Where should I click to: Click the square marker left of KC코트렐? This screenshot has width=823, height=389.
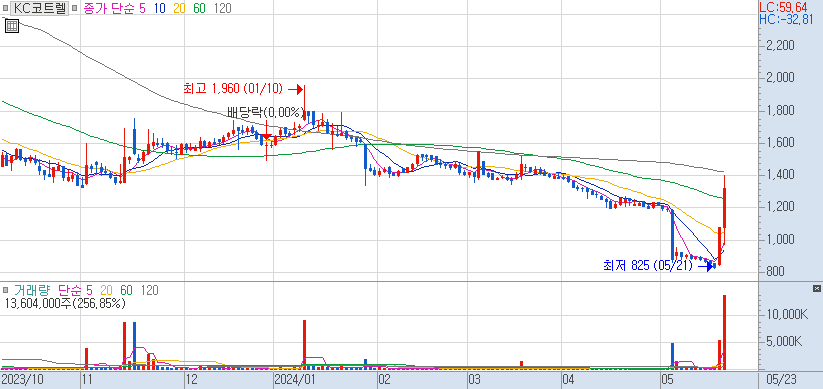point(5,8)
